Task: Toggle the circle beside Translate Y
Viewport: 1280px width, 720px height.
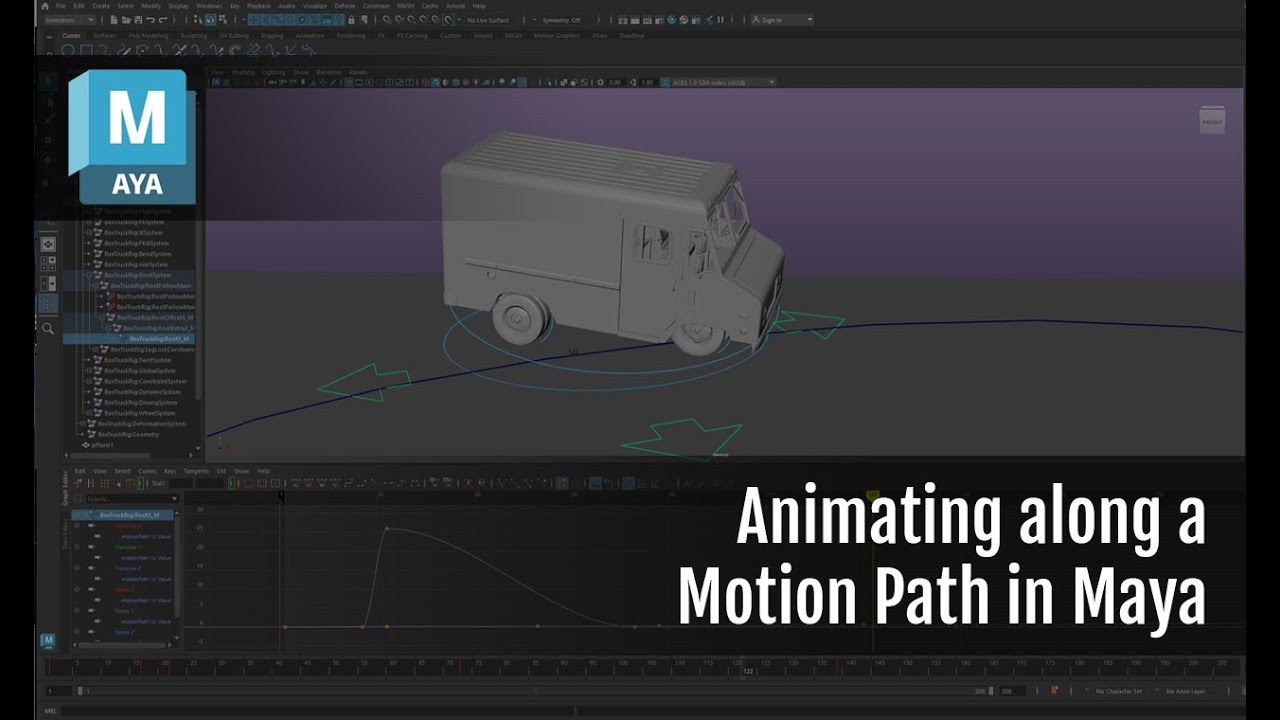Action: [x=76, y=547]
